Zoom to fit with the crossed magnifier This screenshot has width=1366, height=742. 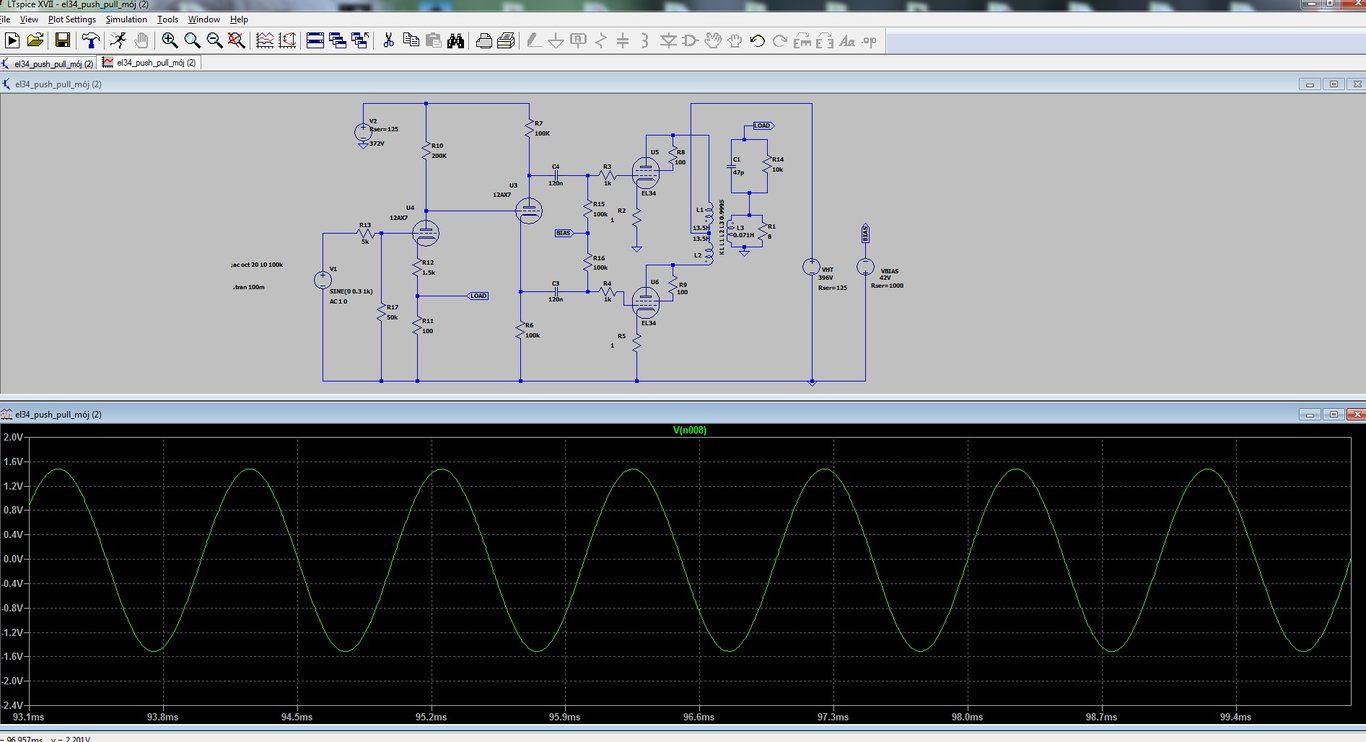coord(236,41)
